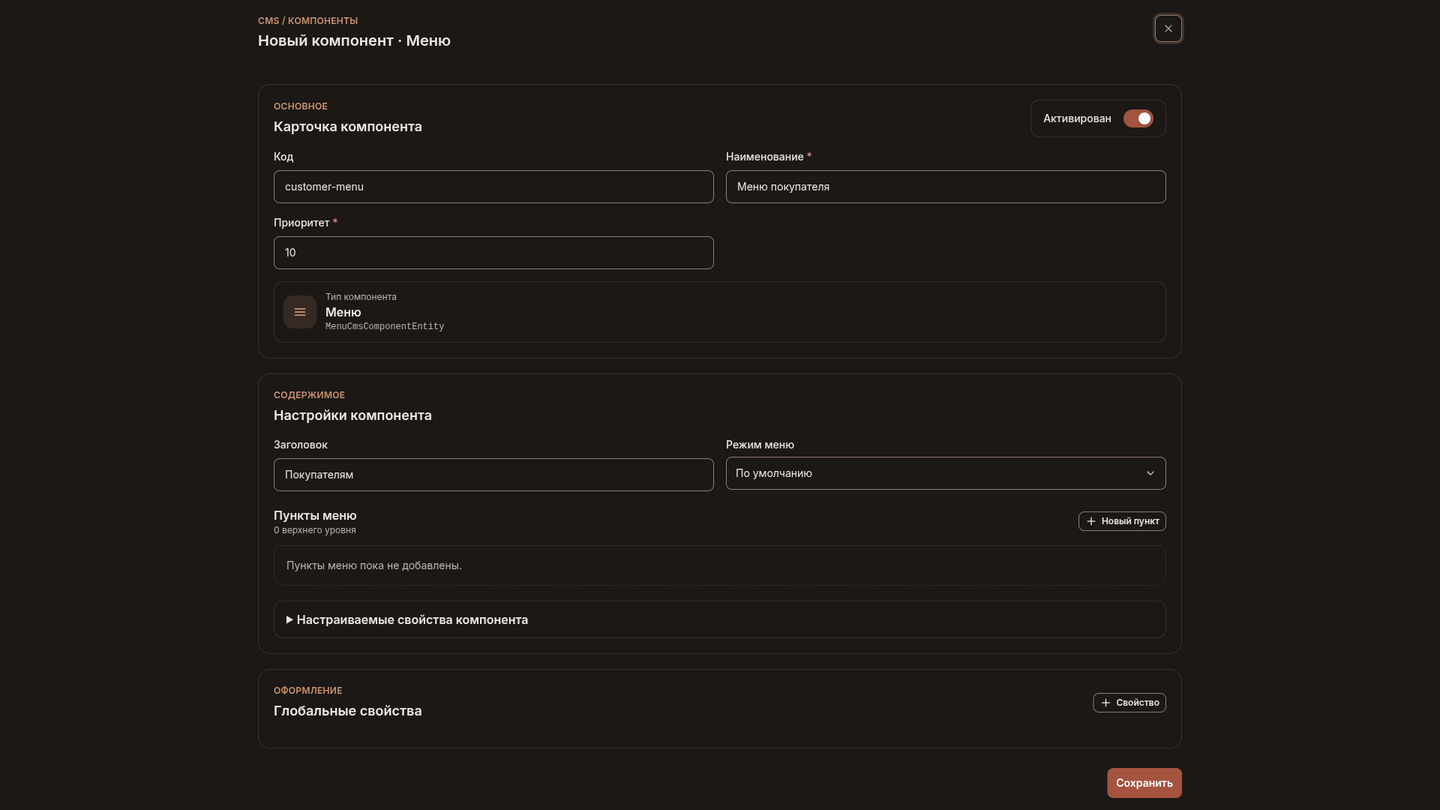Viewport: 1440px width, 810px height.
Task: Click the CMS / Компоненты breadcrumb
Action: pos(308,21)
